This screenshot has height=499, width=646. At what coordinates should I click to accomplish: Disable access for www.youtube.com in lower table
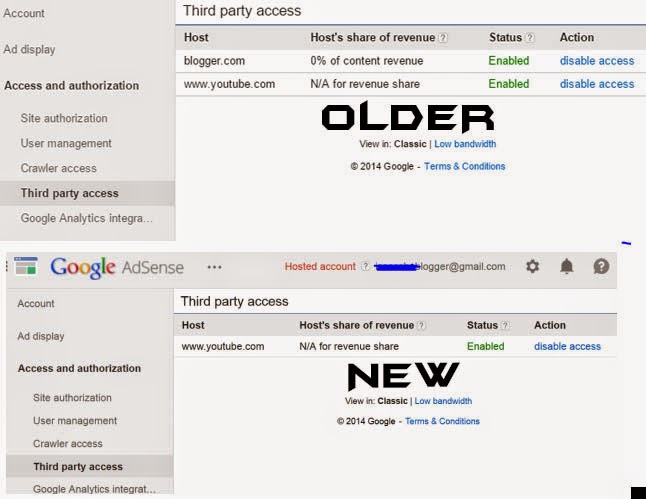[x=567, y=347]
